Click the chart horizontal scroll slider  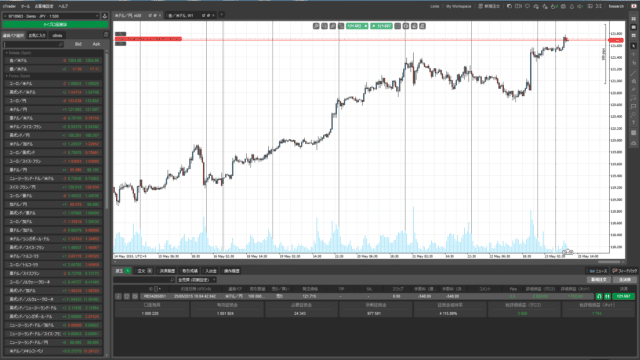[x=609, y=262]
